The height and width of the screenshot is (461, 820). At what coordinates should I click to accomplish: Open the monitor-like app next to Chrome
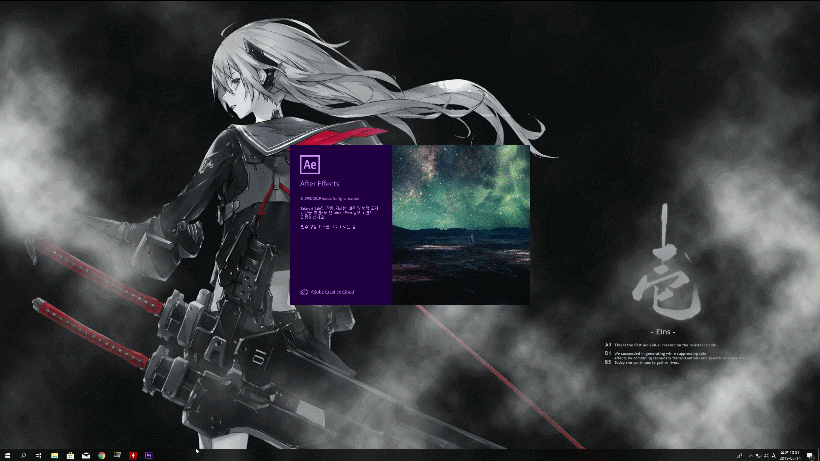coord(117,455)
